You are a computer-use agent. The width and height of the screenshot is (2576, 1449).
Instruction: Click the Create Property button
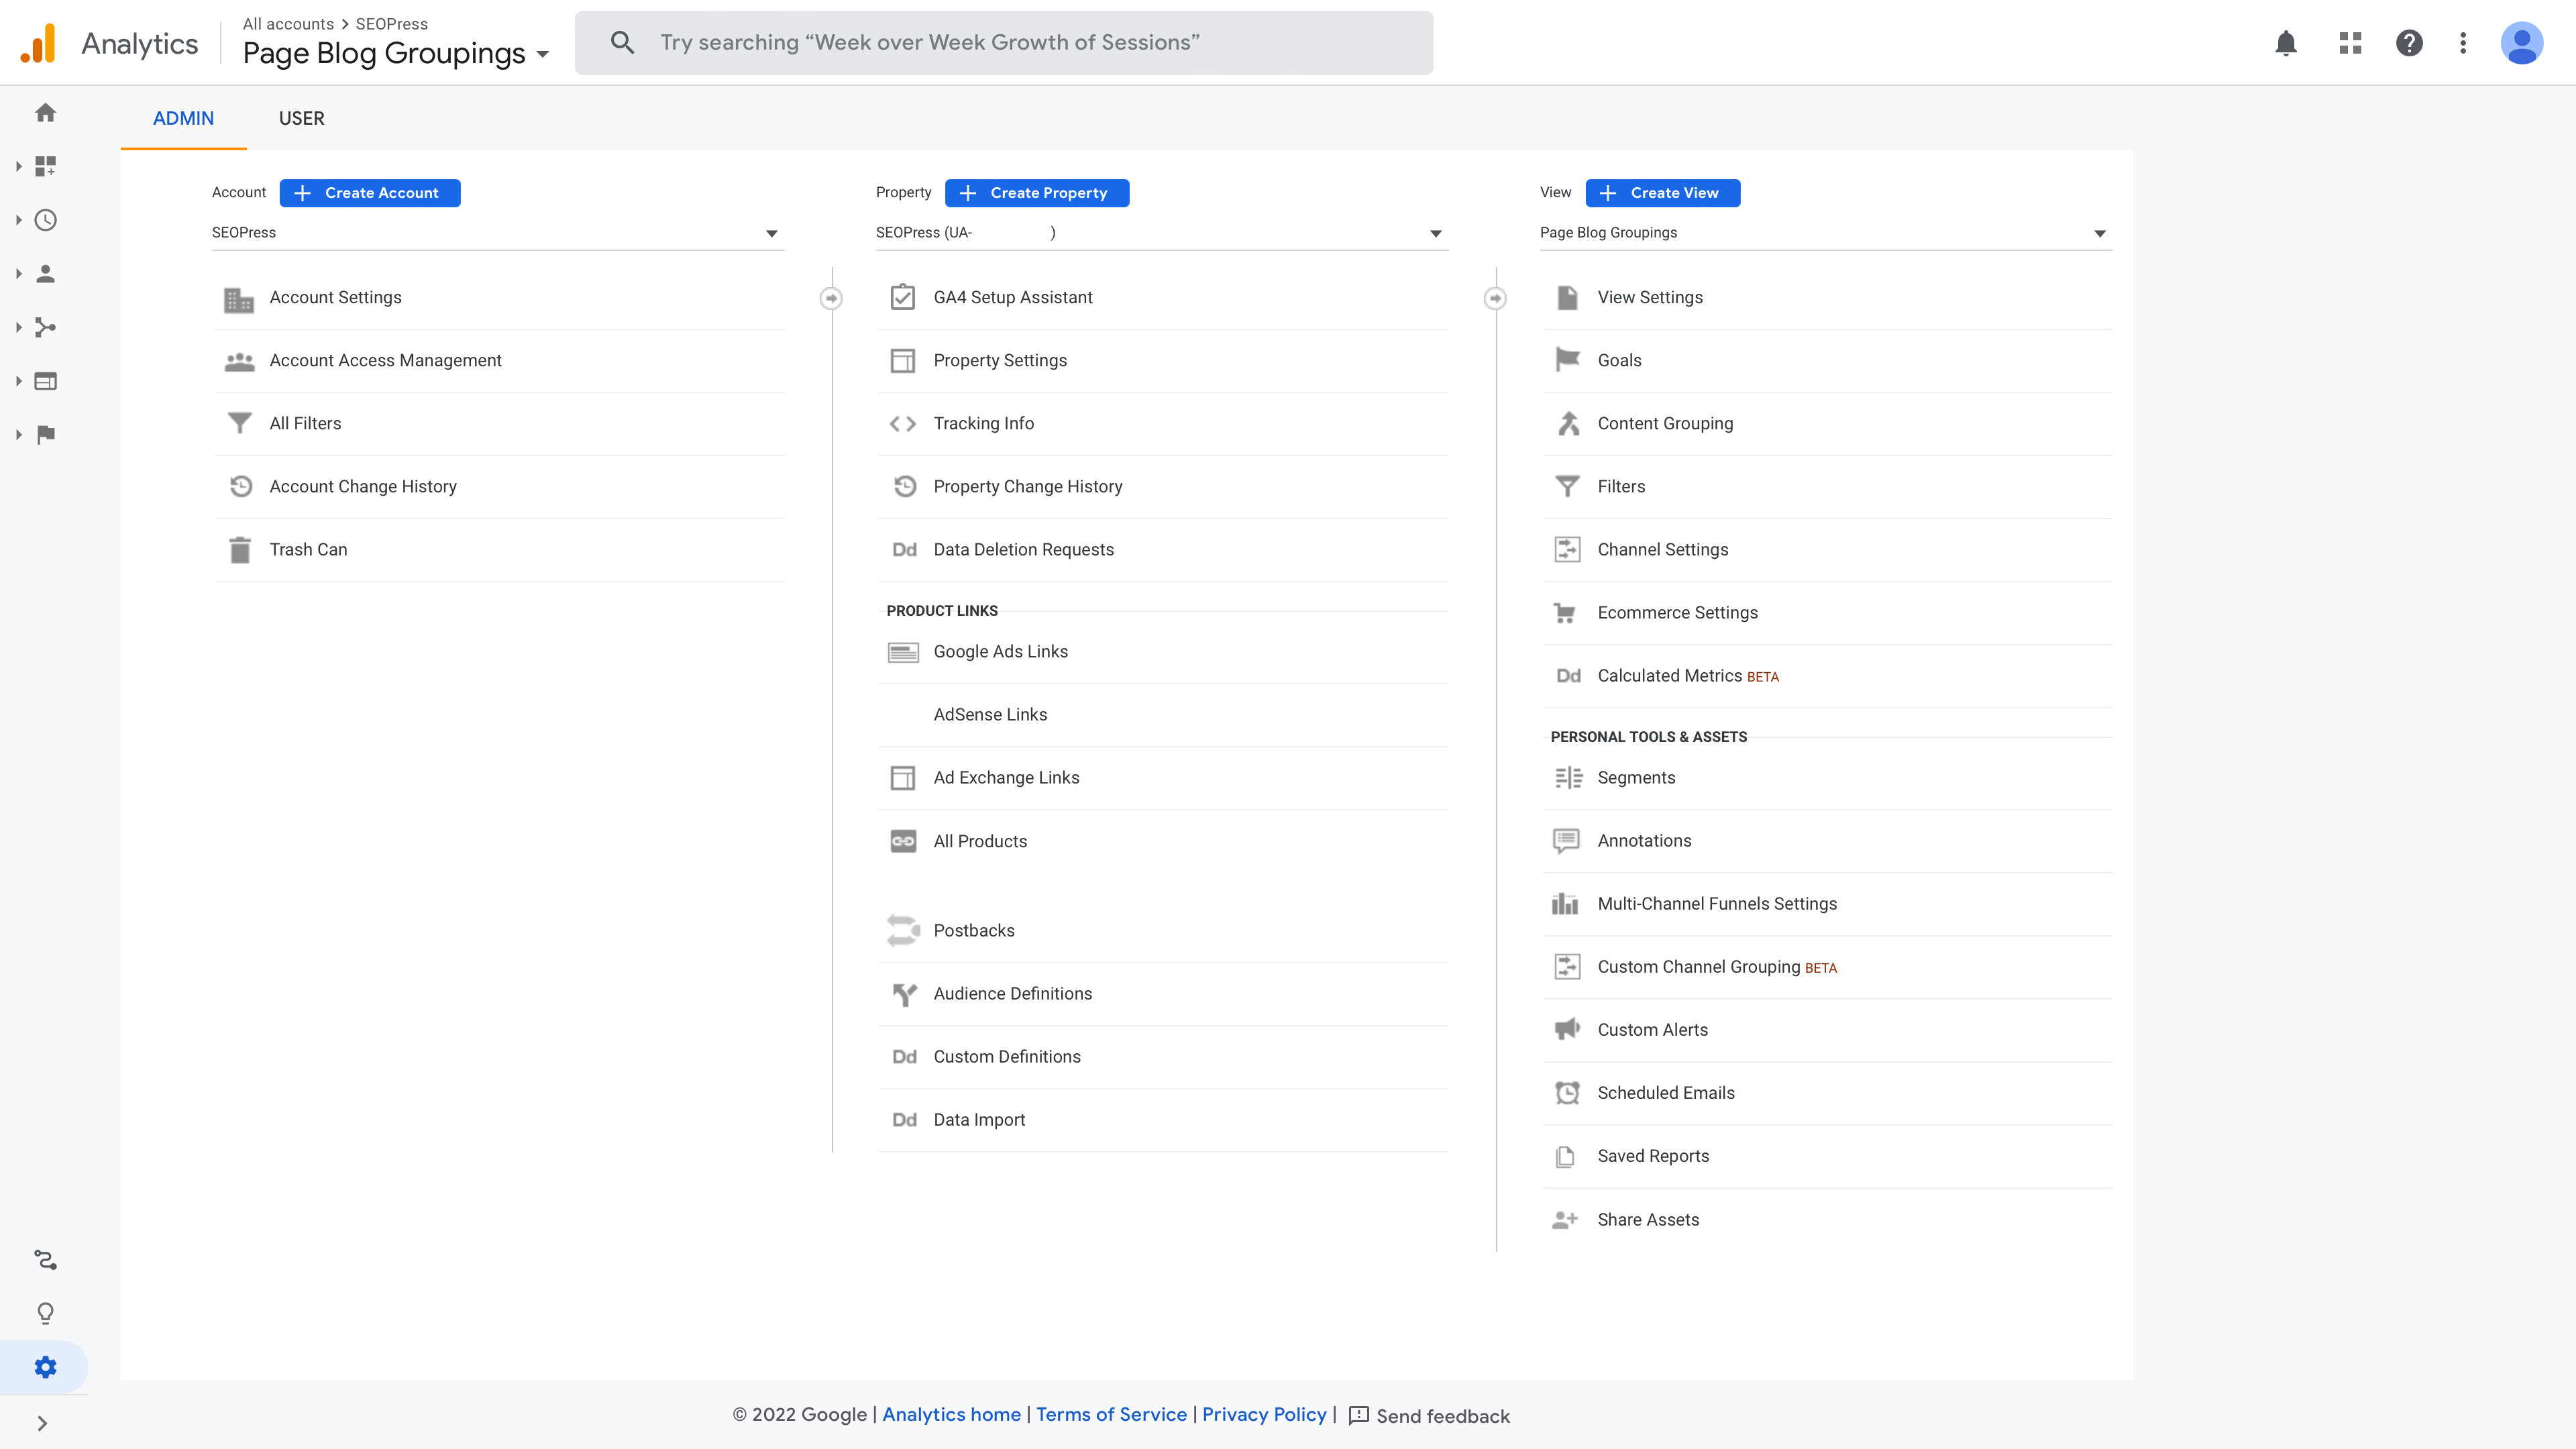click(1037, 193)
